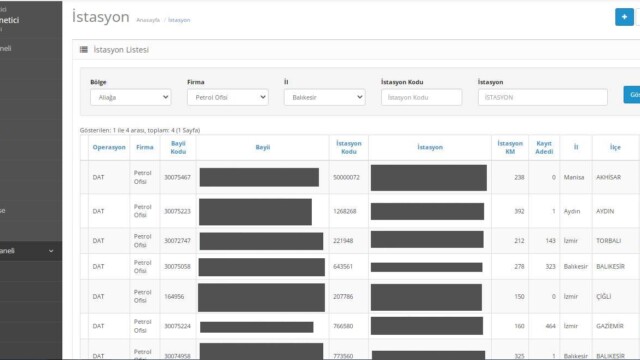The height and width of the screenshot is (360, 640).
Task: Click the TORBALI district cell
Action: [x=608, y=241]
